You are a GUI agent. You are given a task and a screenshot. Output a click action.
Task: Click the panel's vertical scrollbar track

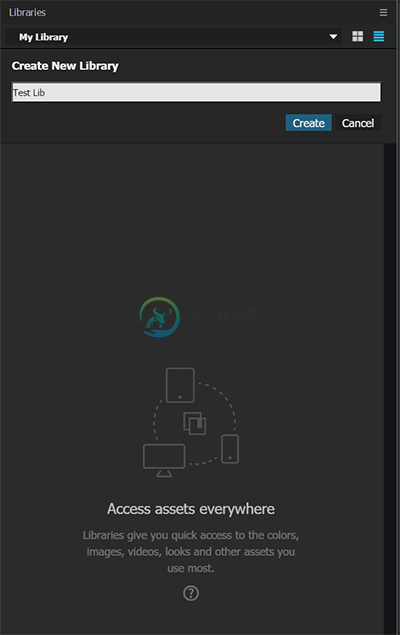coord(390,389)
